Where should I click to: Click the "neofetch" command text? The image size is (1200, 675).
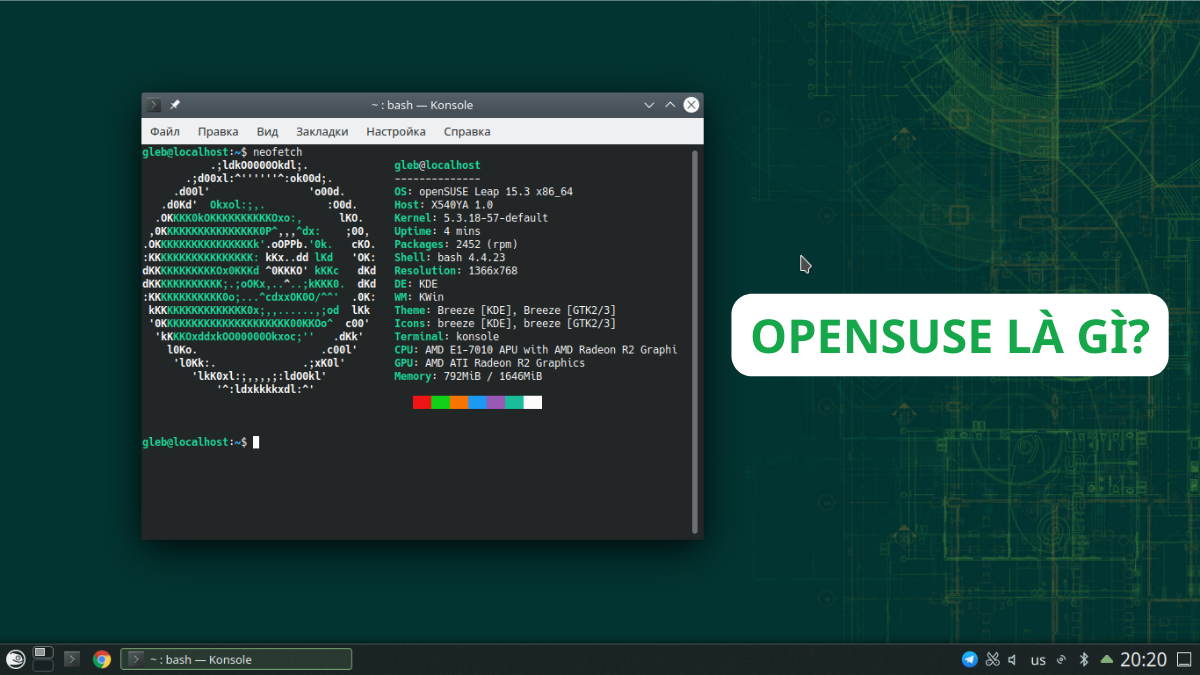pos(277,152)
